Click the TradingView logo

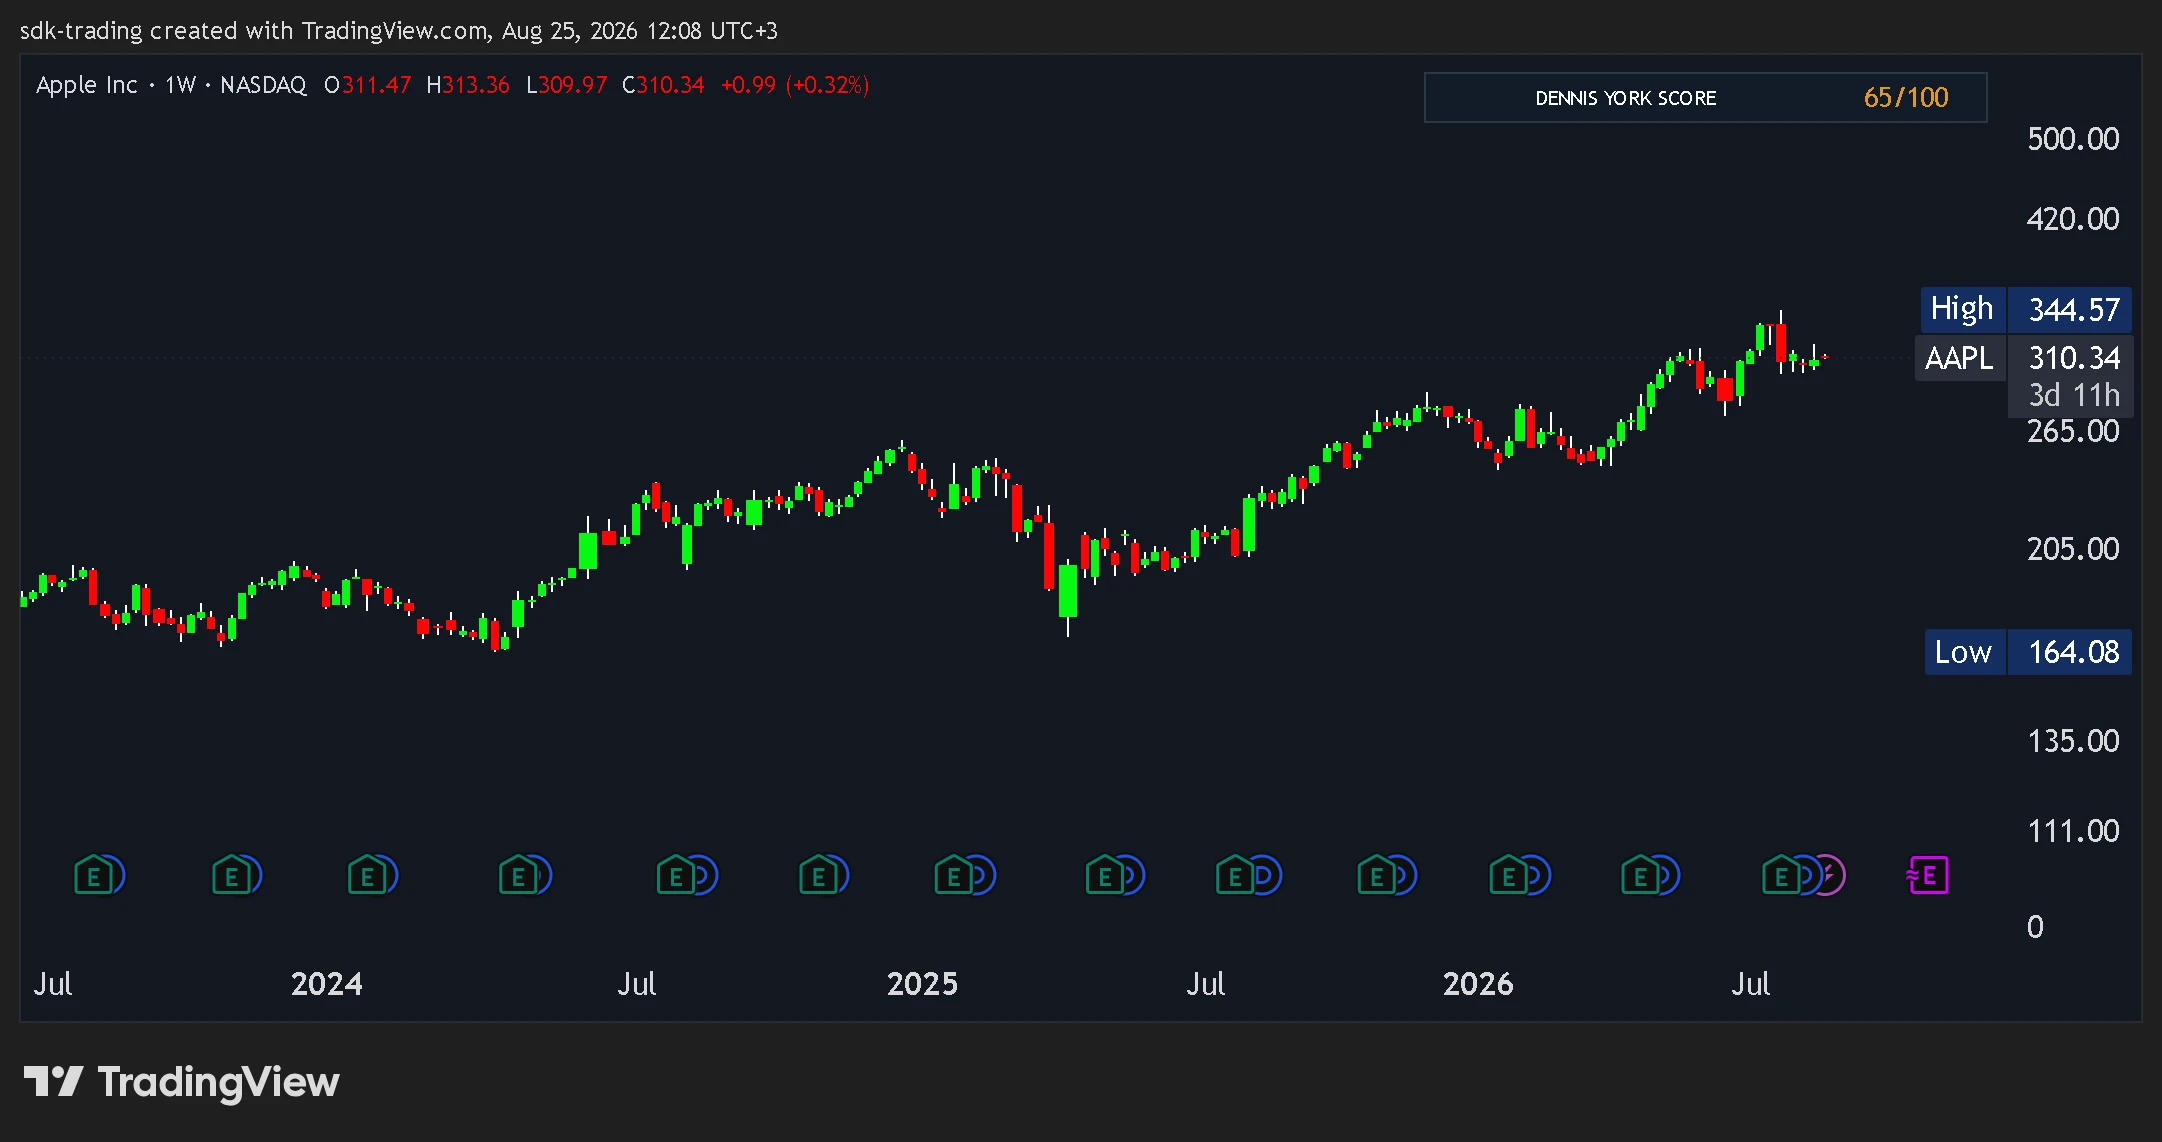pos(181,1082)
